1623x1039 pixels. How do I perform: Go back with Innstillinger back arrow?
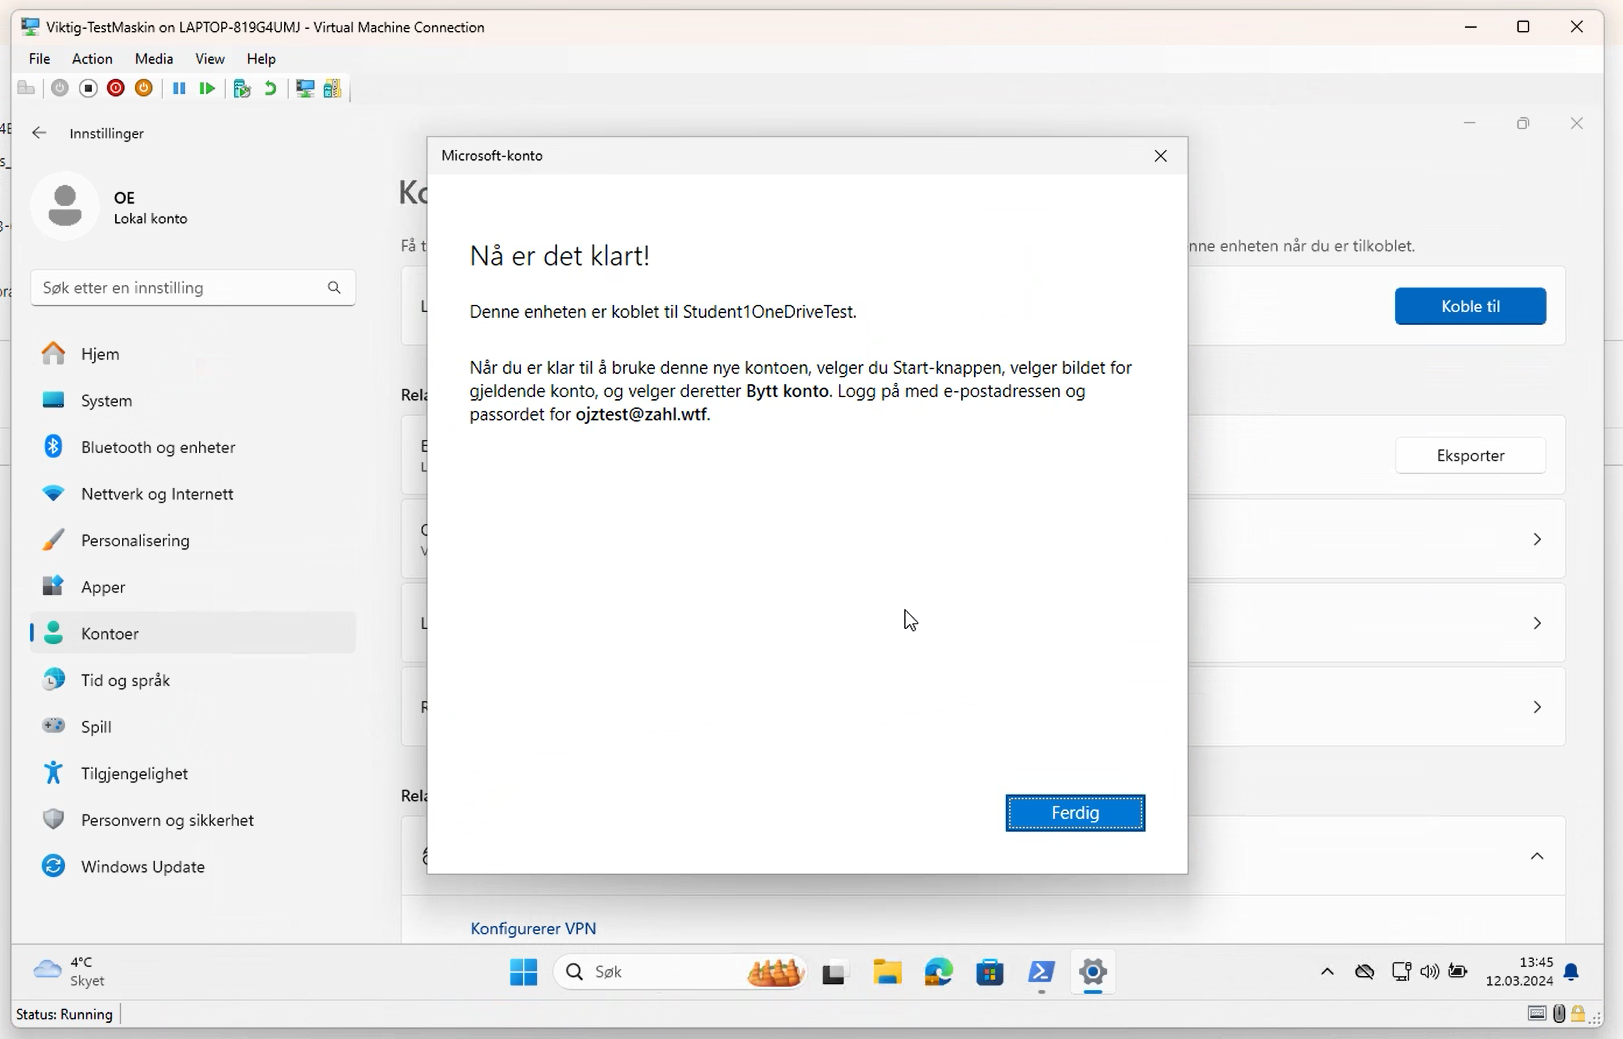click(39, 133)
